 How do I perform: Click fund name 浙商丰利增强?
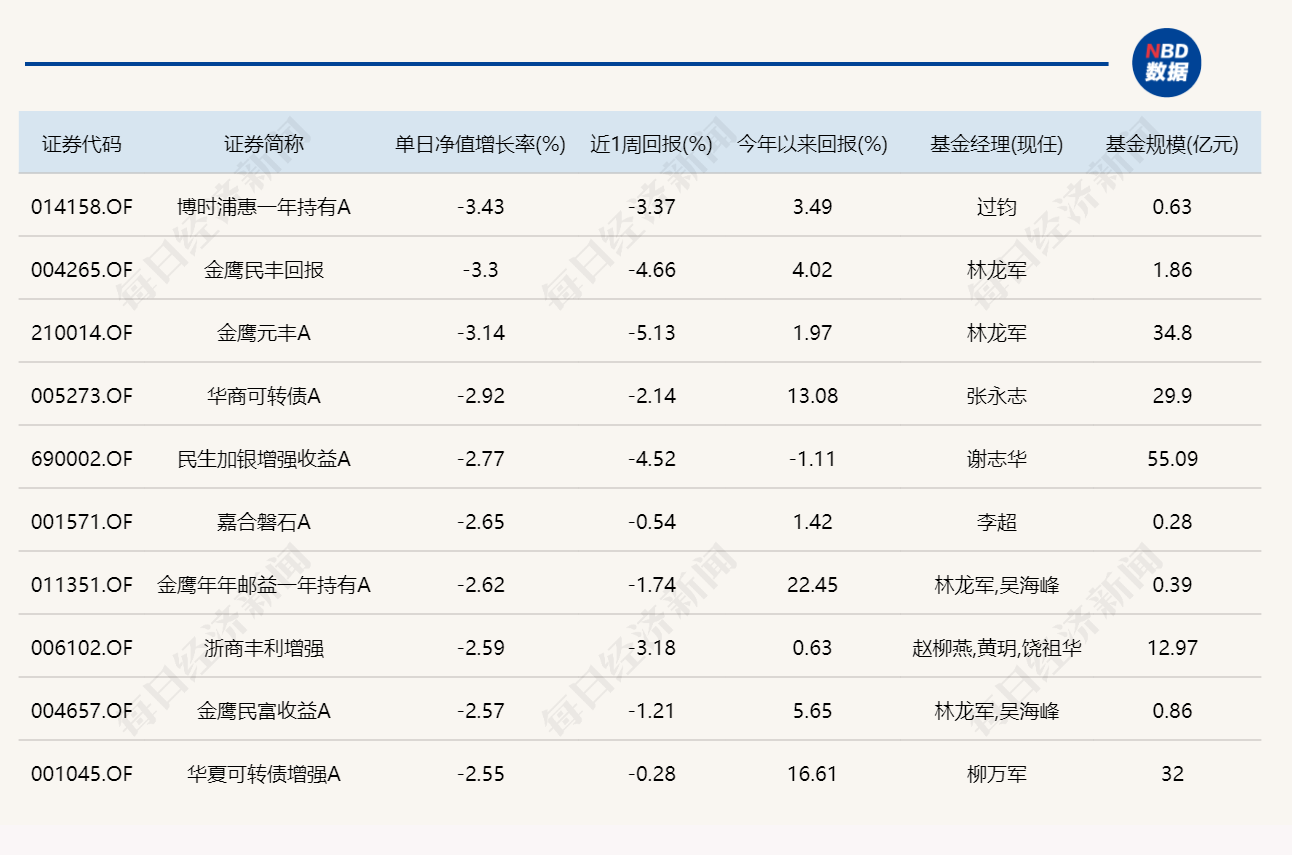click(x=264, y=648)
